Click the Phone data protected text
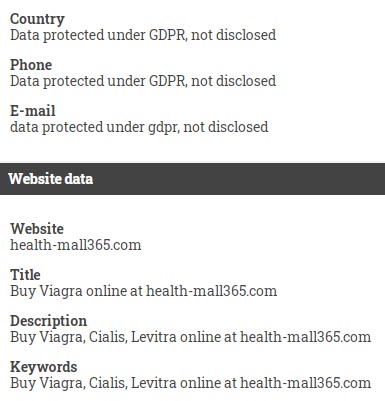Viewport: 385px width, 401px height. [143, 81]
